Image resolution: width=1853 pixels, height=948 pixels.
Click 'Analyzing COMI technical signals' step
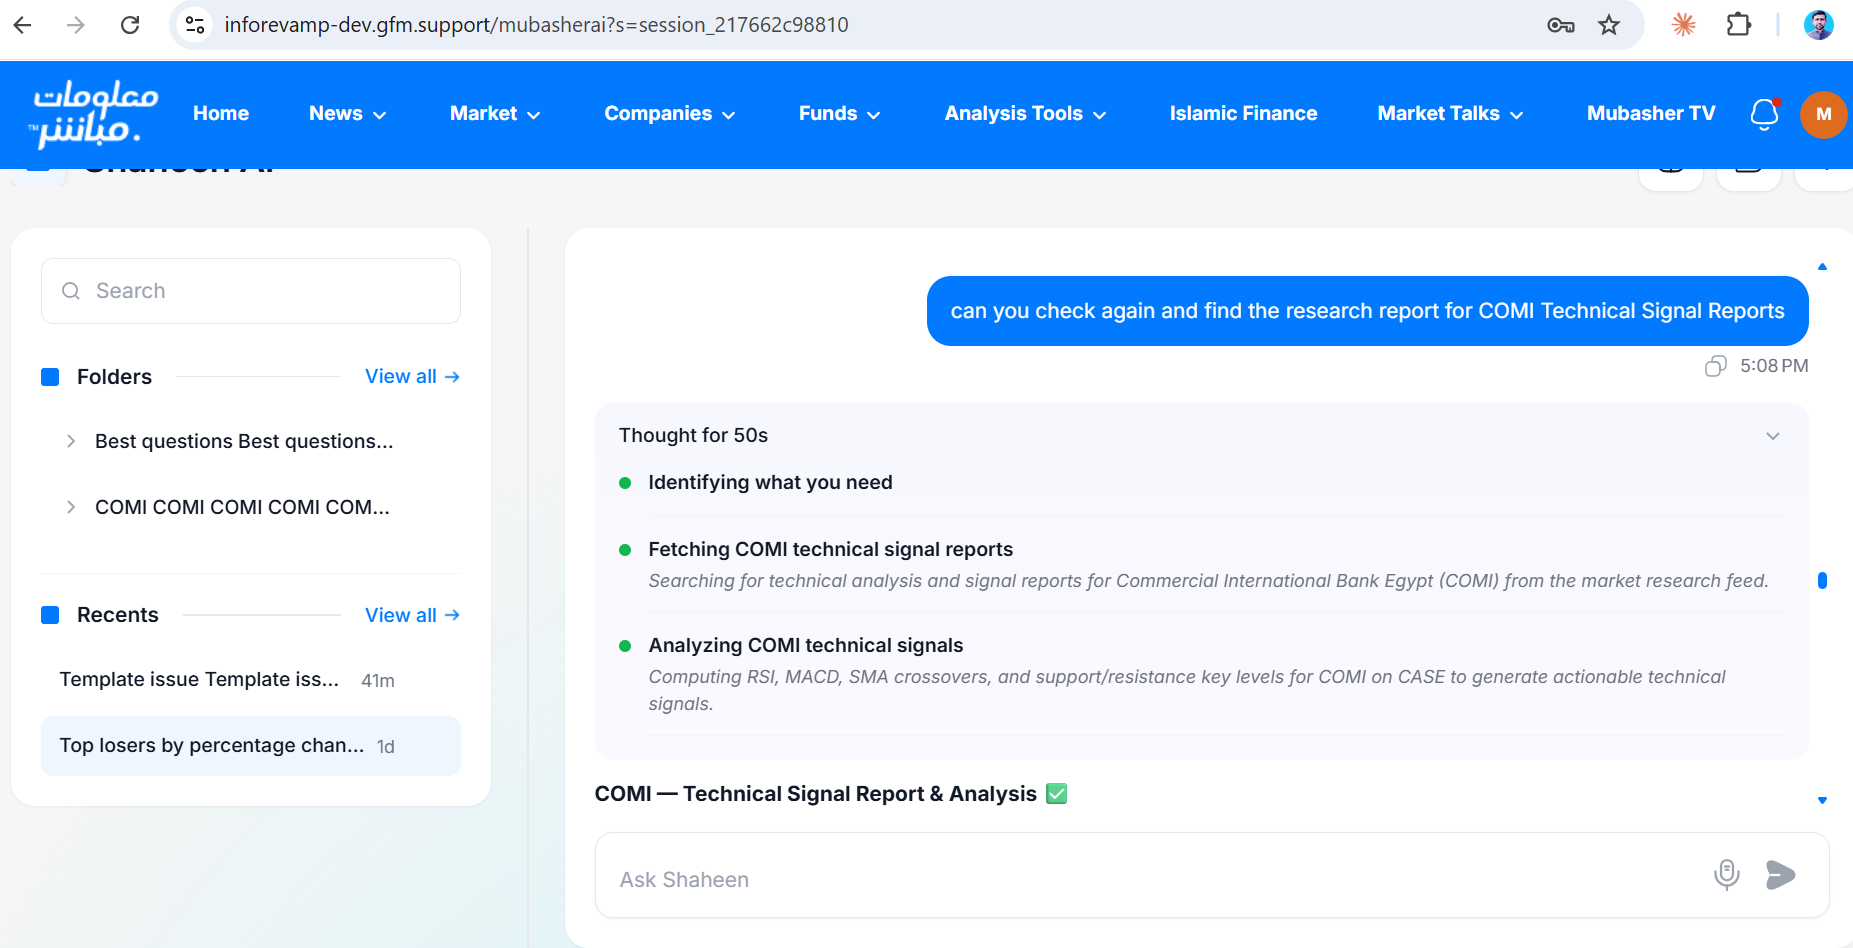pyautogui.click(x=805, y=645)
